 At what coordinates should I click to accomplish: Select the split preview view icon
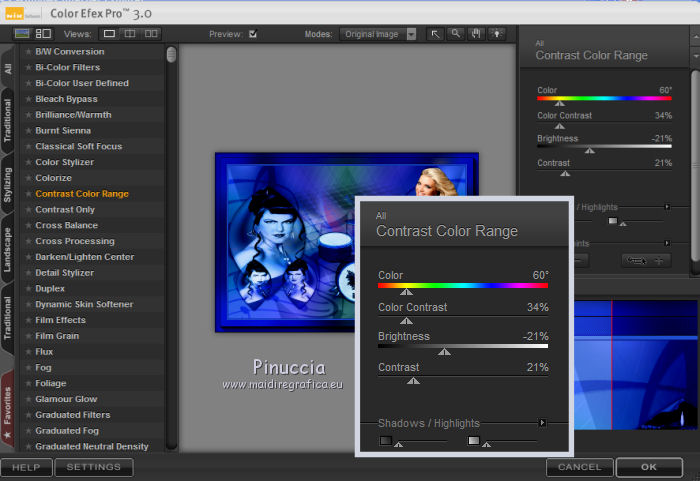click(x=130, y=34)
